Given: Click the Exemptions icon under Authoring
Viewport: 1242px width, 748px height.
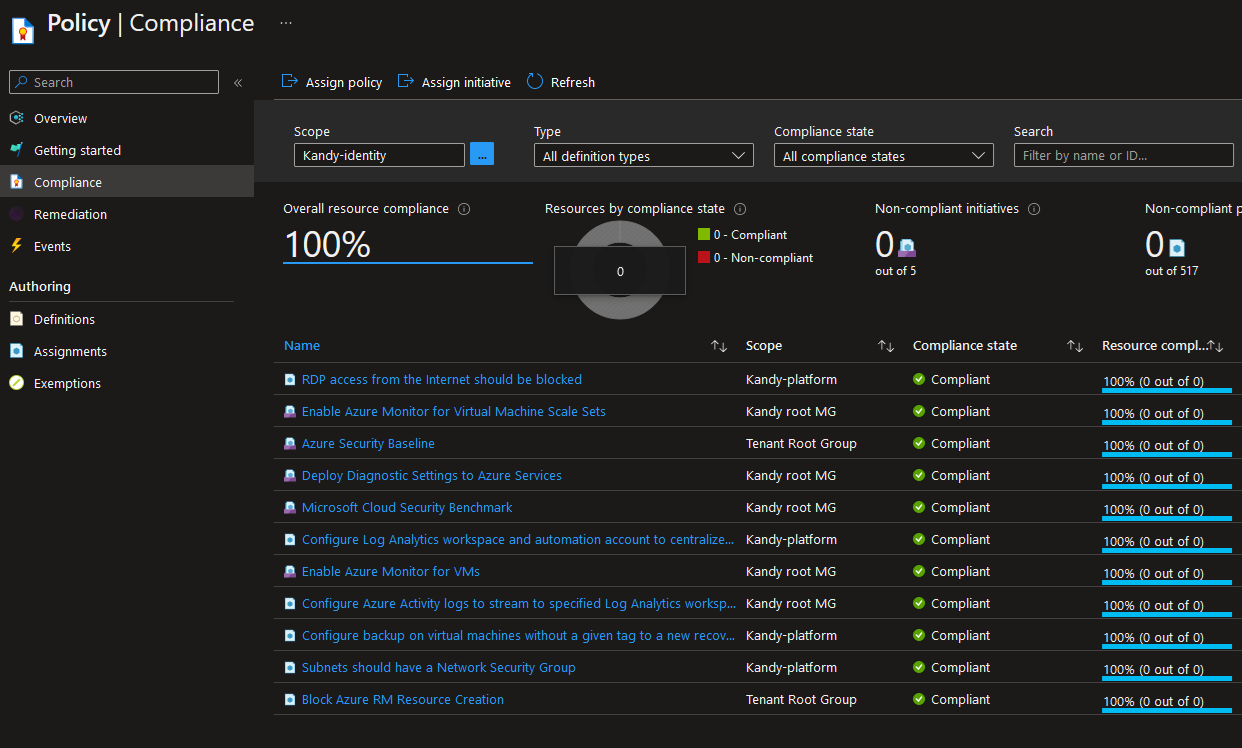Looking at the screenshot, I should (x=16, y=383).
